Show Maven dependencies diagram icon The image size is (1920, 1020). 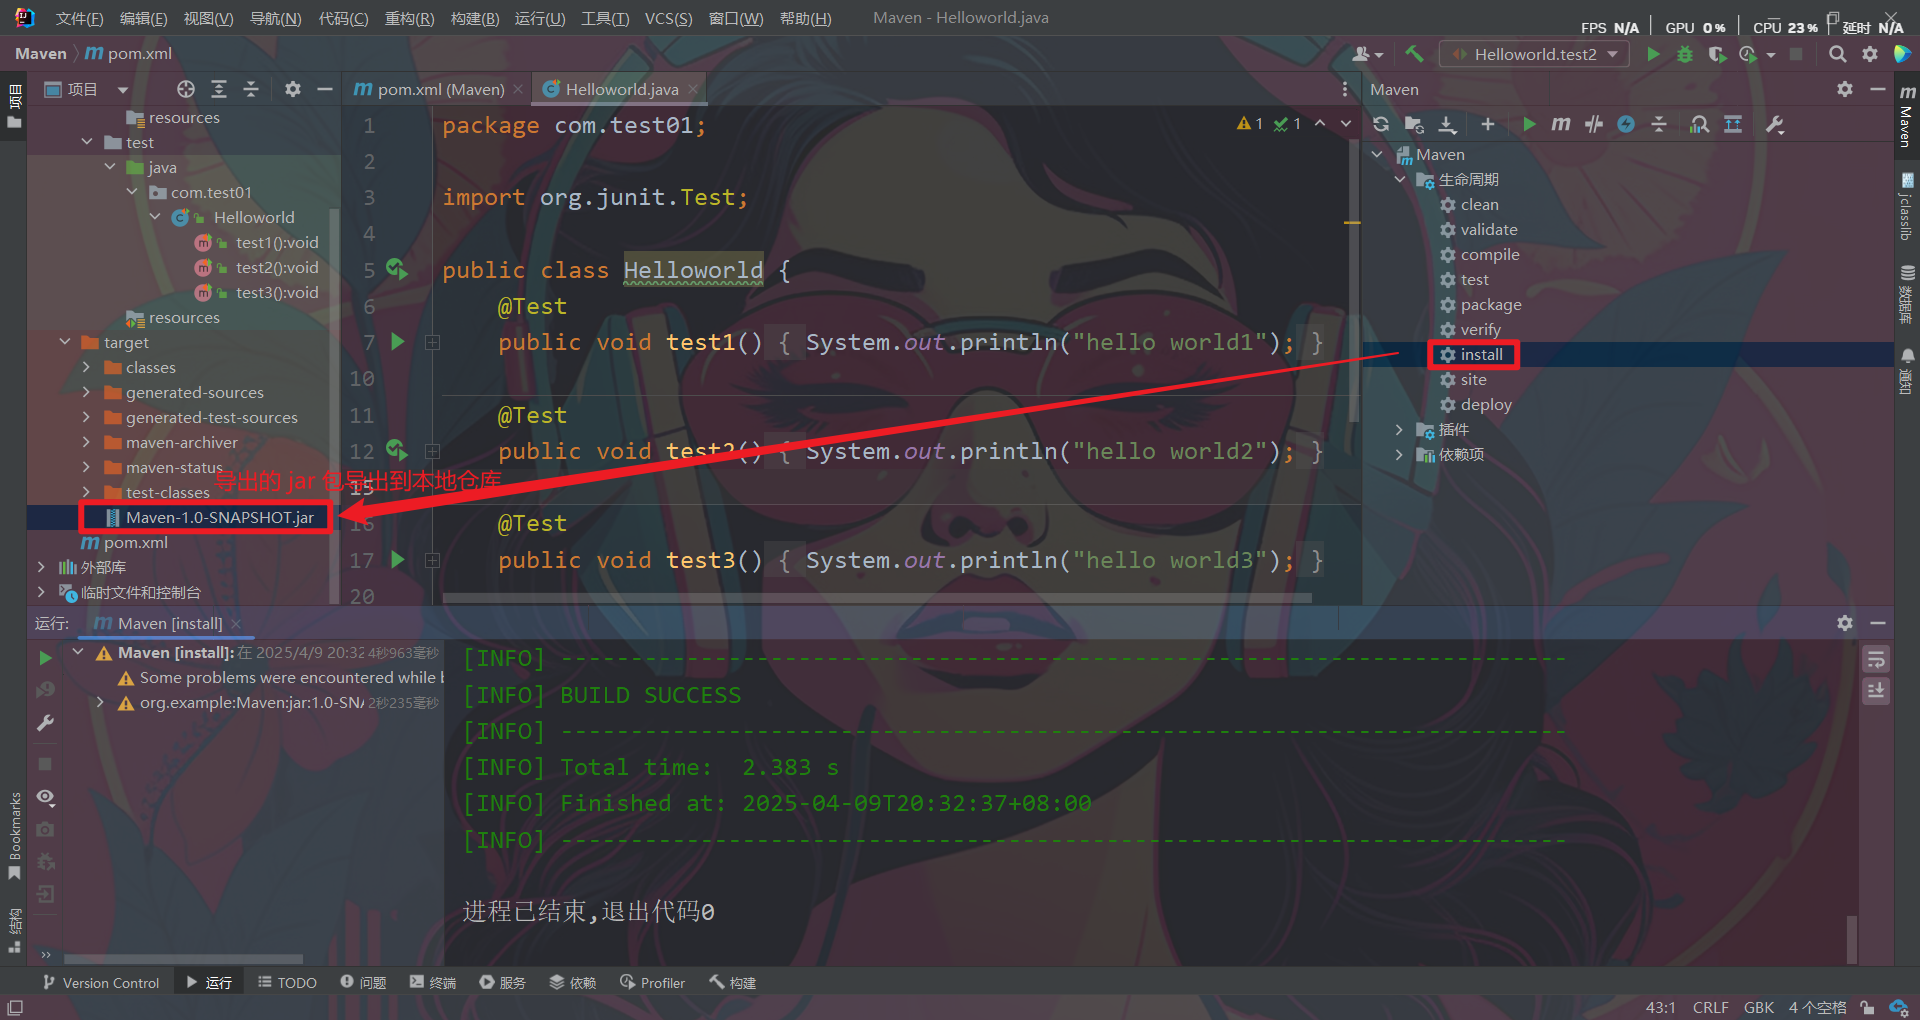tap(1733, 124)
